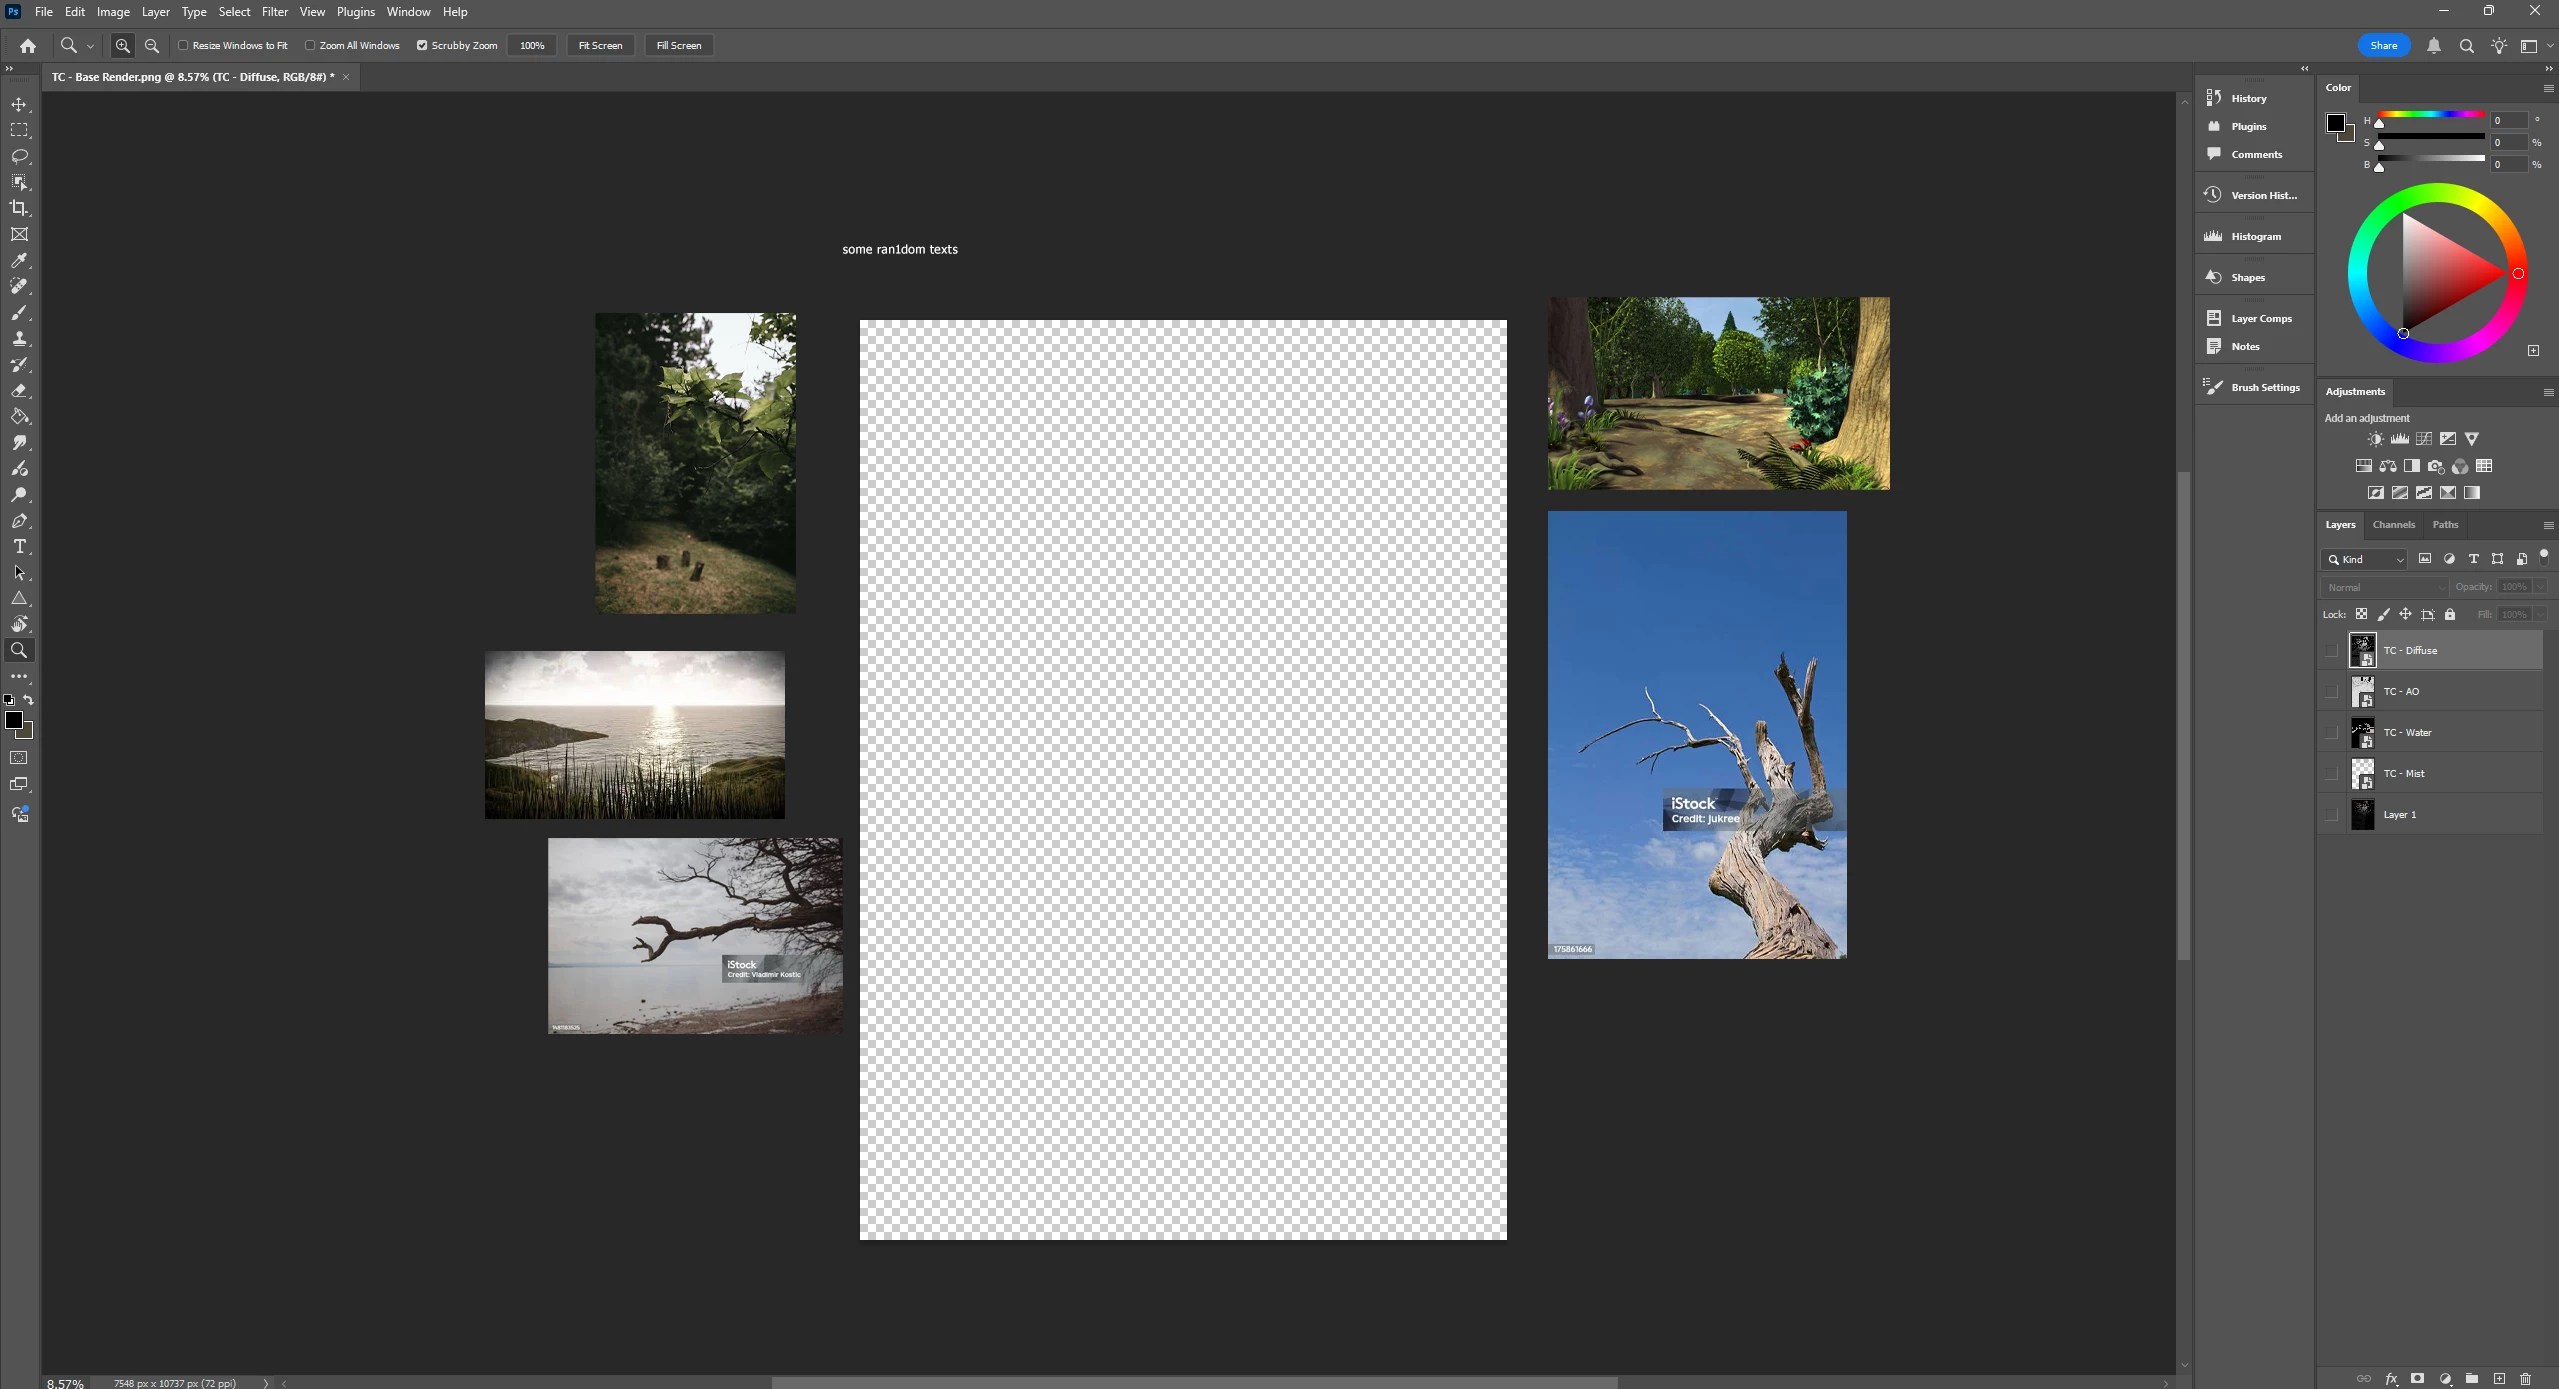2559x1389 pixels.
Task: Open the Filter menu
Action: tap(274, 12)
